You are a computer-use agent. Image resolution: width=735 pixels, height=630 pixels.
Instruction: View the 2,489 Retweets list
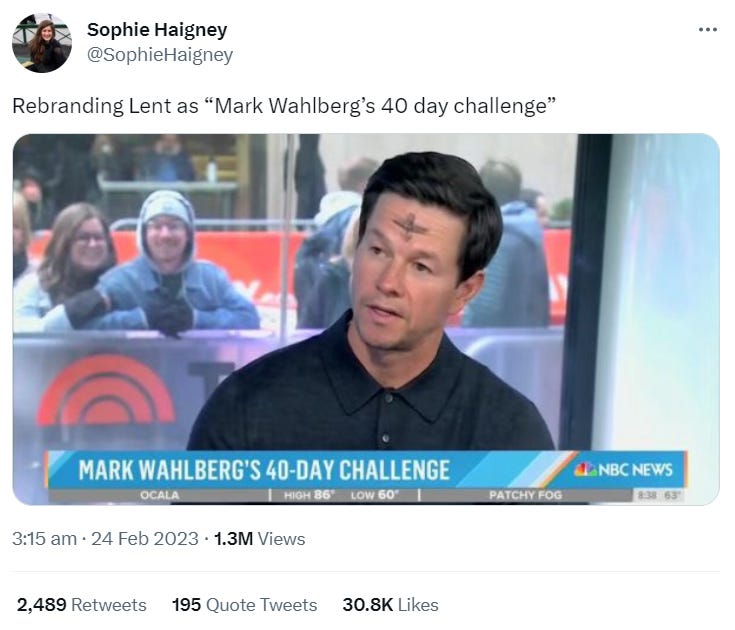tap(82, 605)
